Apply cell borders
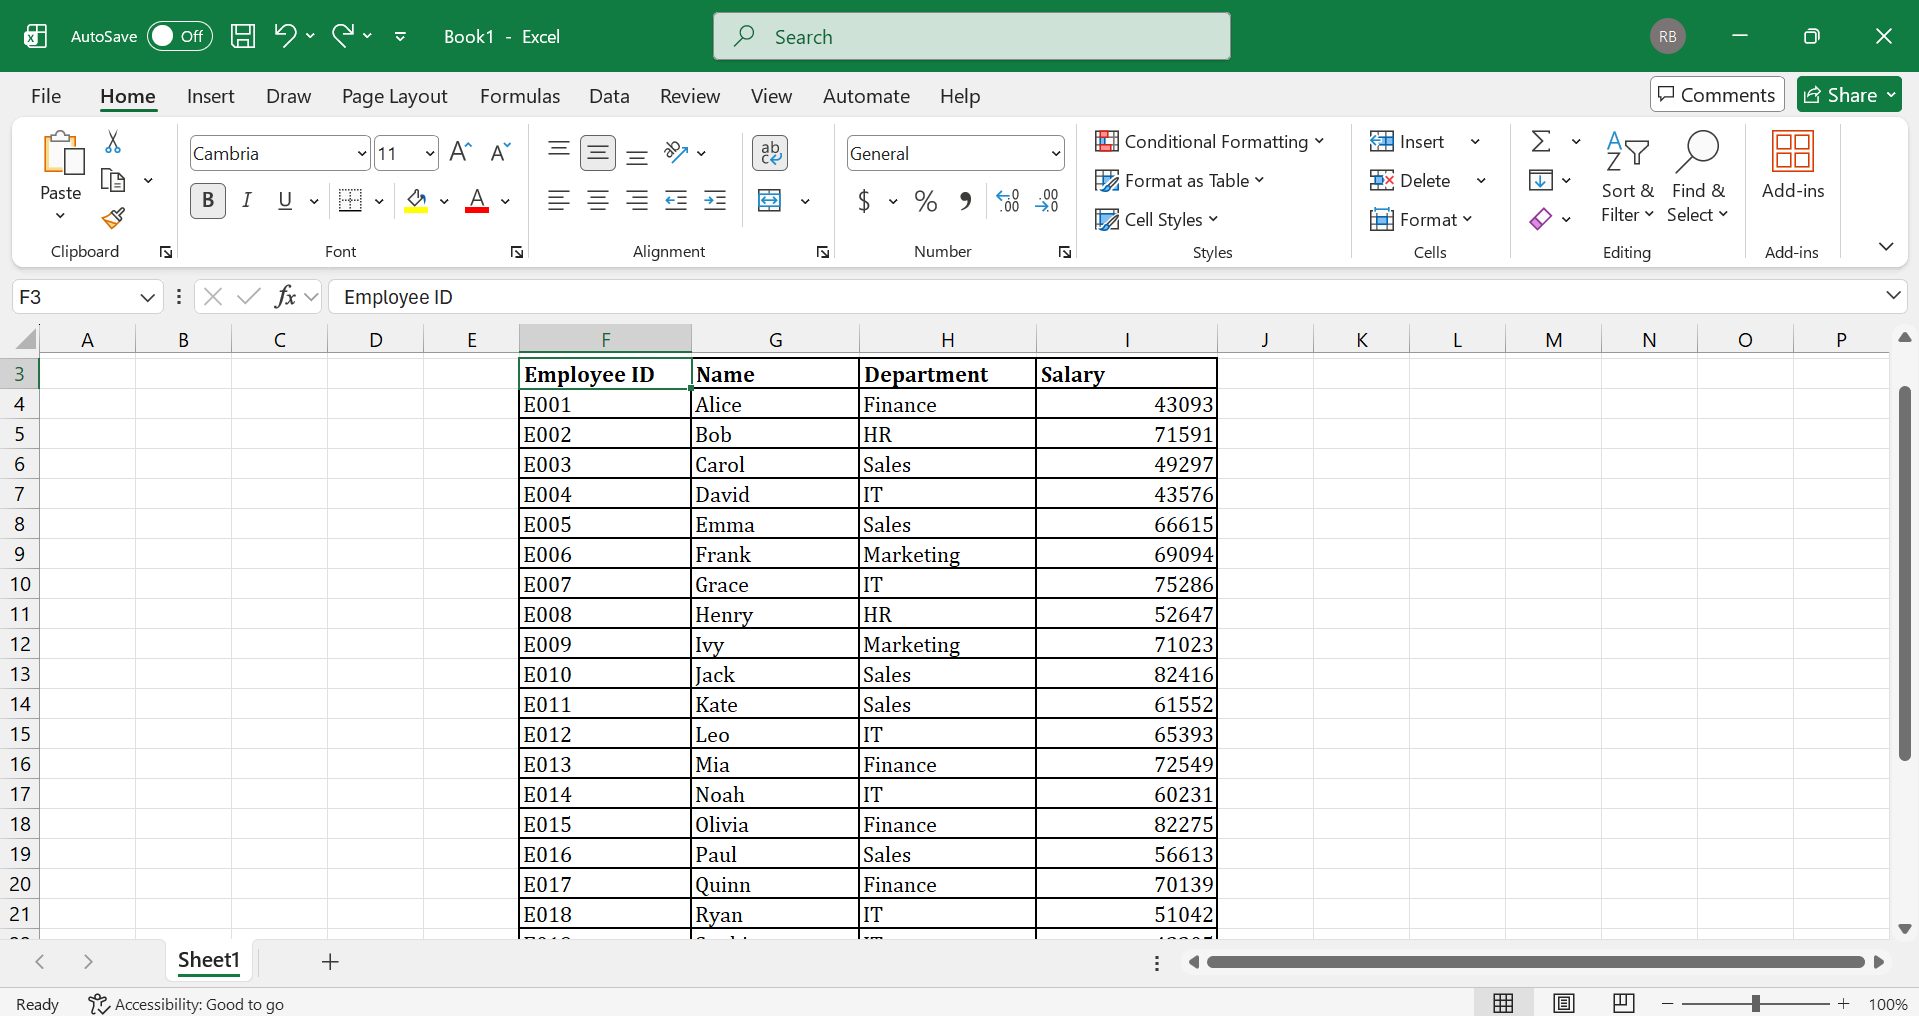This screenshot has width=1919, height=1016. pyautogui.click(x=350, y=200)
